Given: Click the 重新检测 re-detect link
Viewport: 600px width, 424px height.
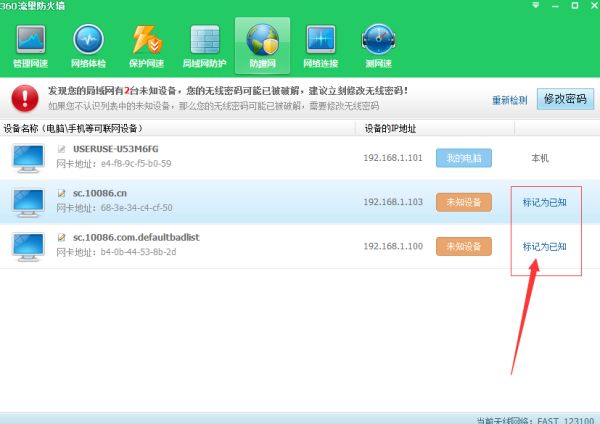Looking at the screenshot, I should (x=510, y=100).
